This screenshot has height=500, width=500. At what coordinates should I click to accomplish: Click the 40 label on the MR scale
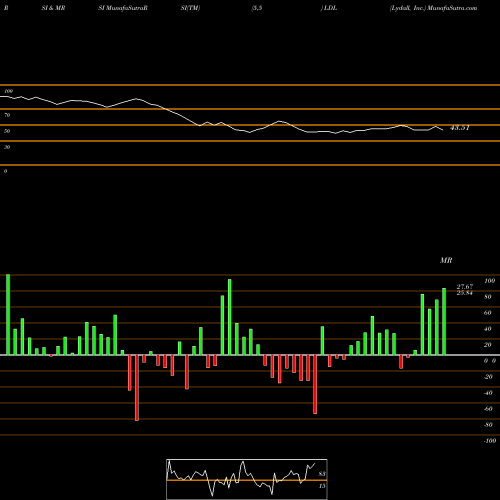487,329
